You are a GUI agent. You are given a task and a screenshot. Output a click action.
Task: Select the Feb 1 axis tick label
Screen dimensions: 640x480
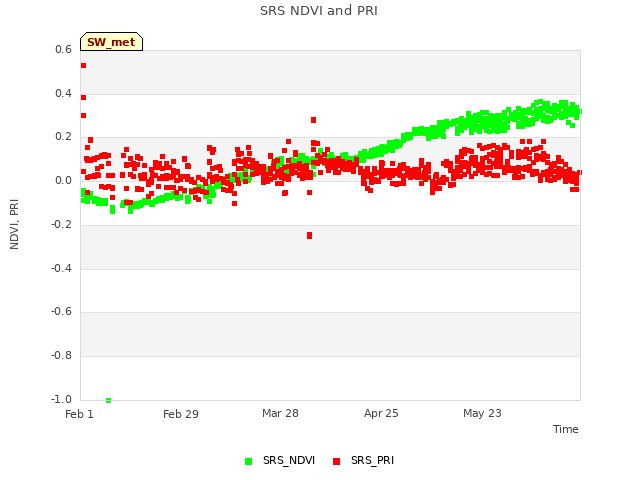click(79, 414)
